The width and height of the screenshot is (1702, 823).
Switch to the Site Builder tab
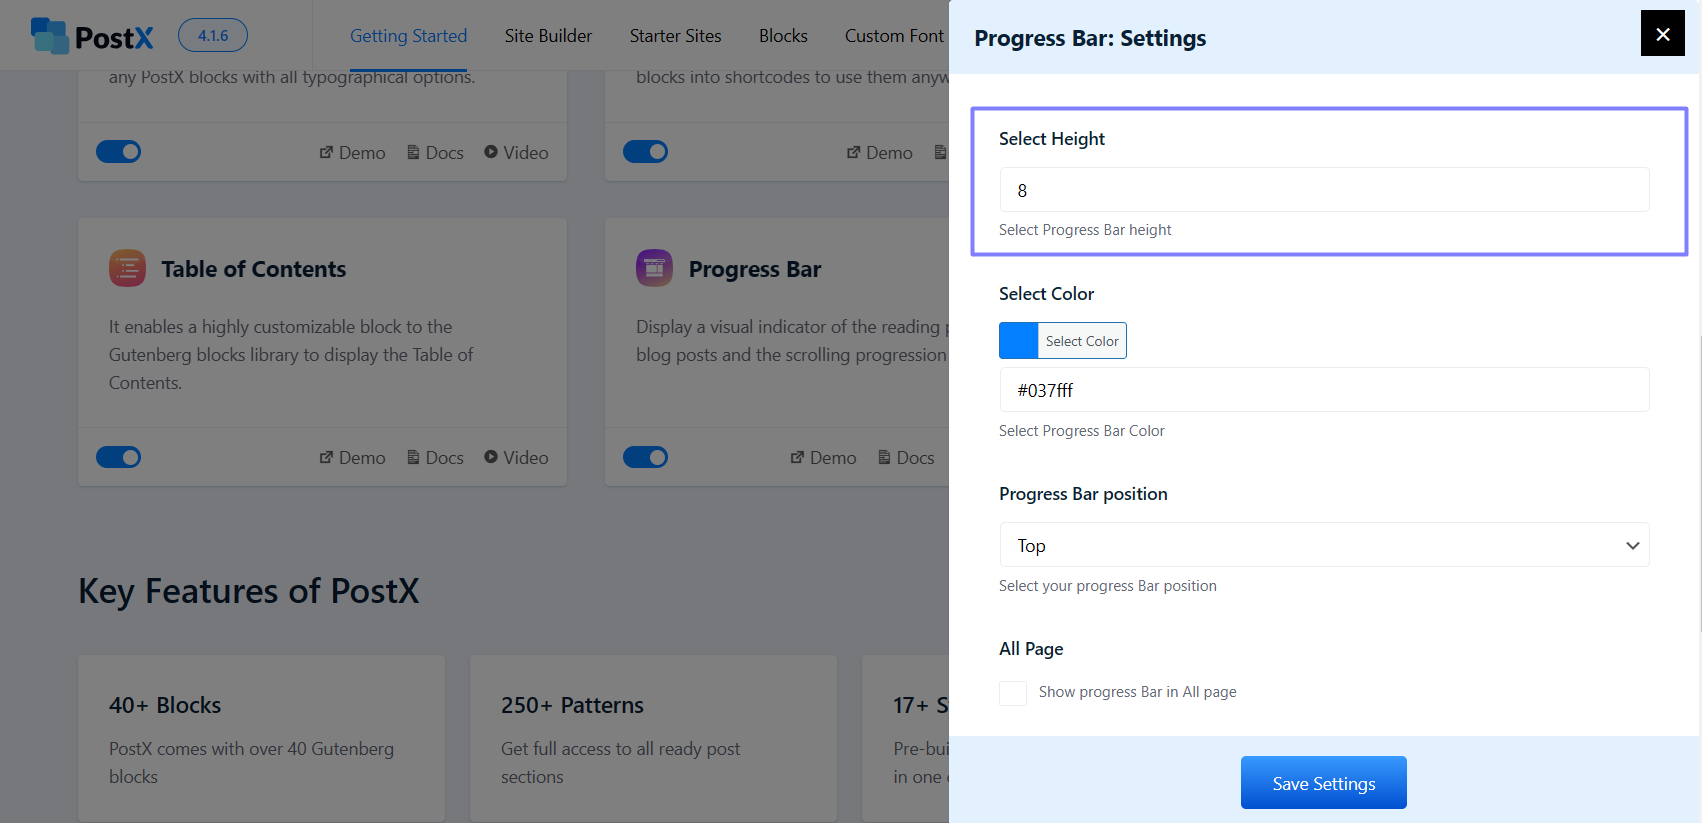tap(548, 36)
